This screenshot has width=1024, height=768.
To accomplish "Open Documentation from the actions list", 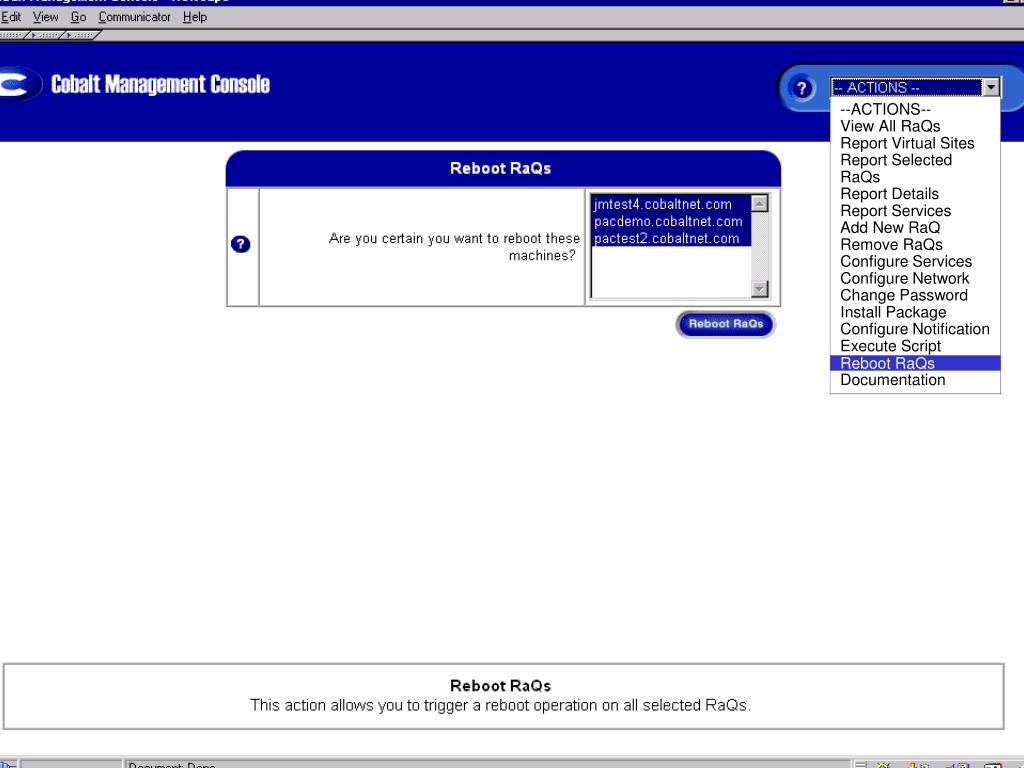I will pyautogui.click(x=915, y=380).
